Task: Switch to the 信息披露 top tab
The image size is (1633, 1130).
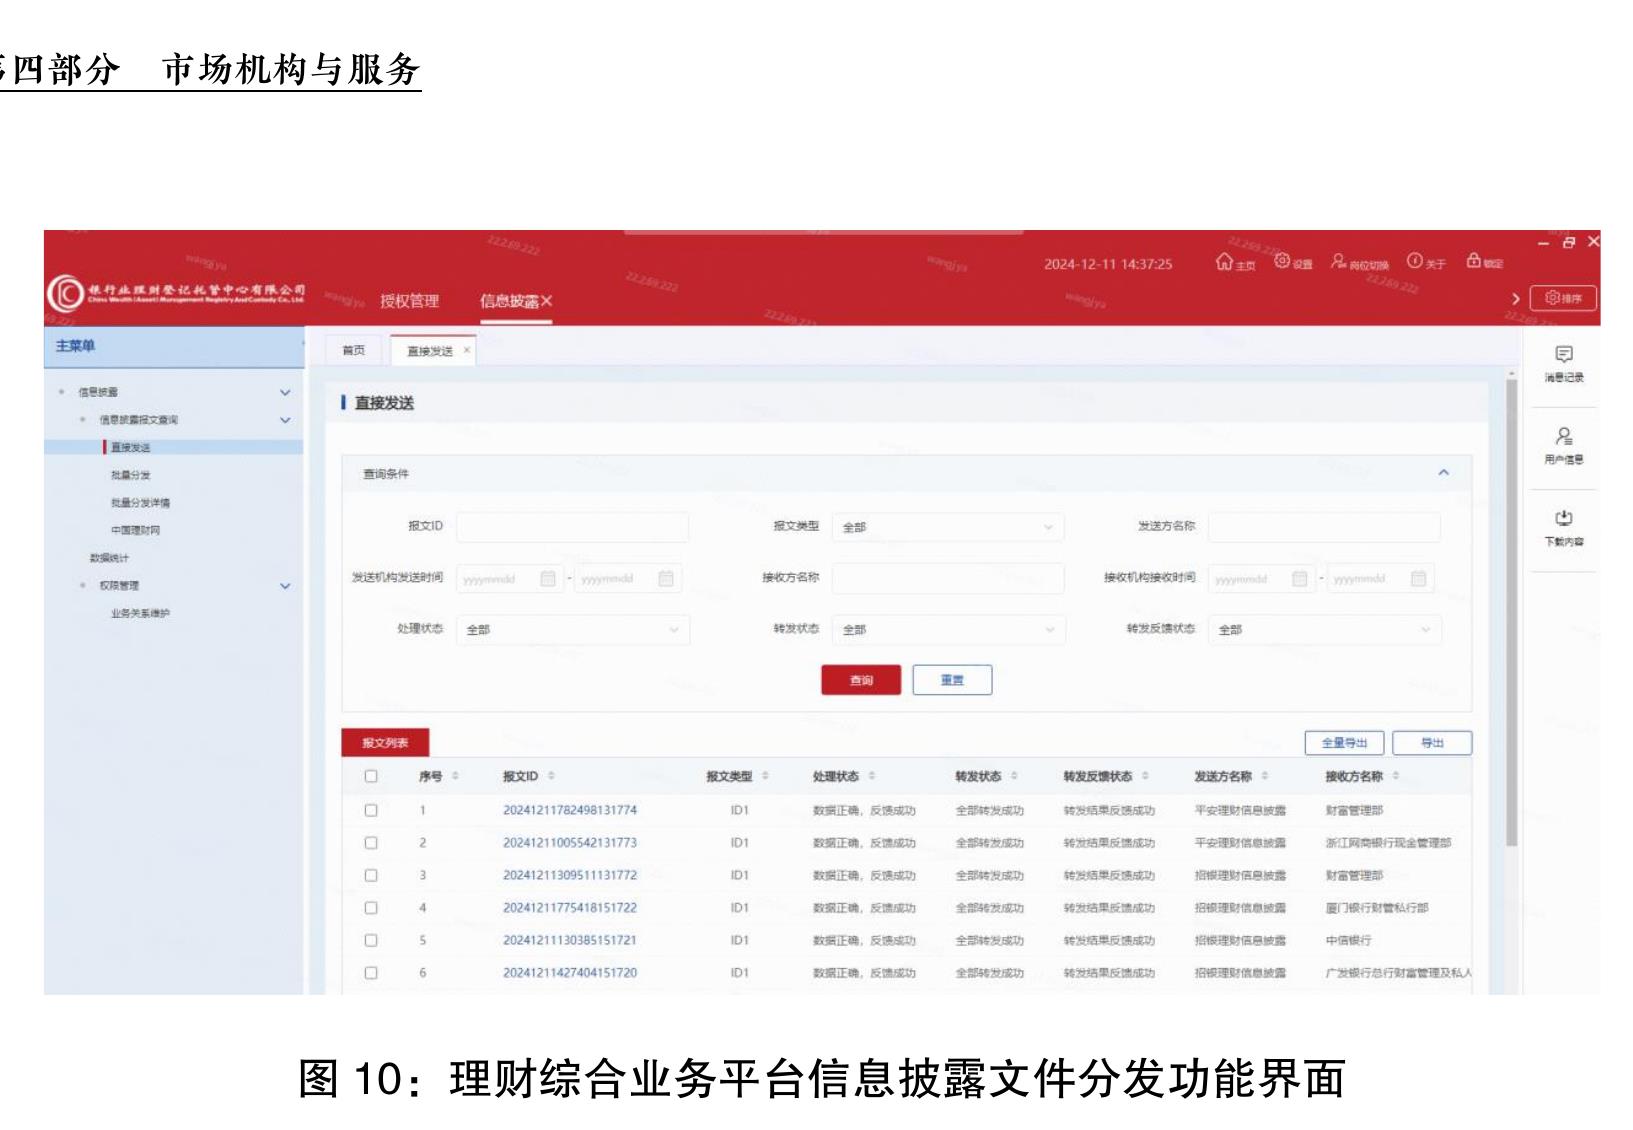Action: (509, 301)
